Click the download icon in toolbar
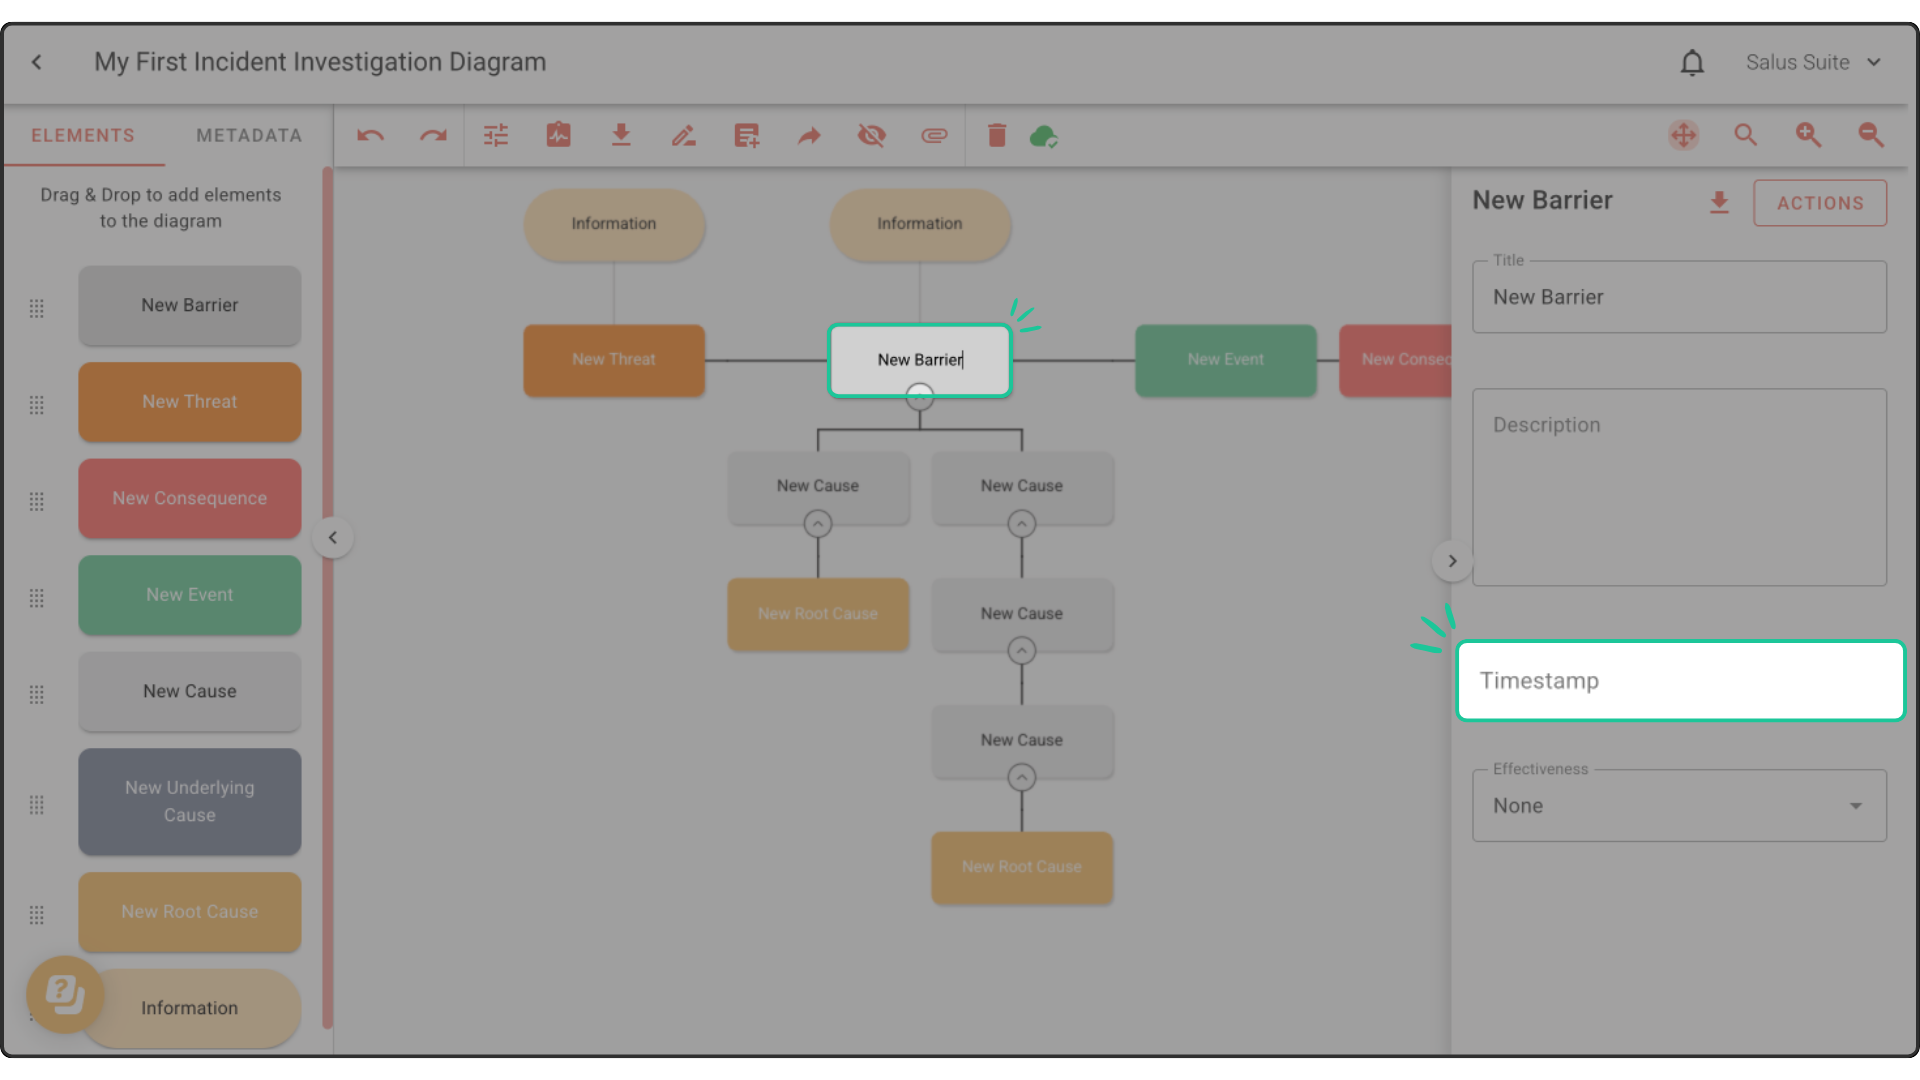The height and width of the screenshot is (1080, 1920). pyautogui.click(x=621, y=136)
